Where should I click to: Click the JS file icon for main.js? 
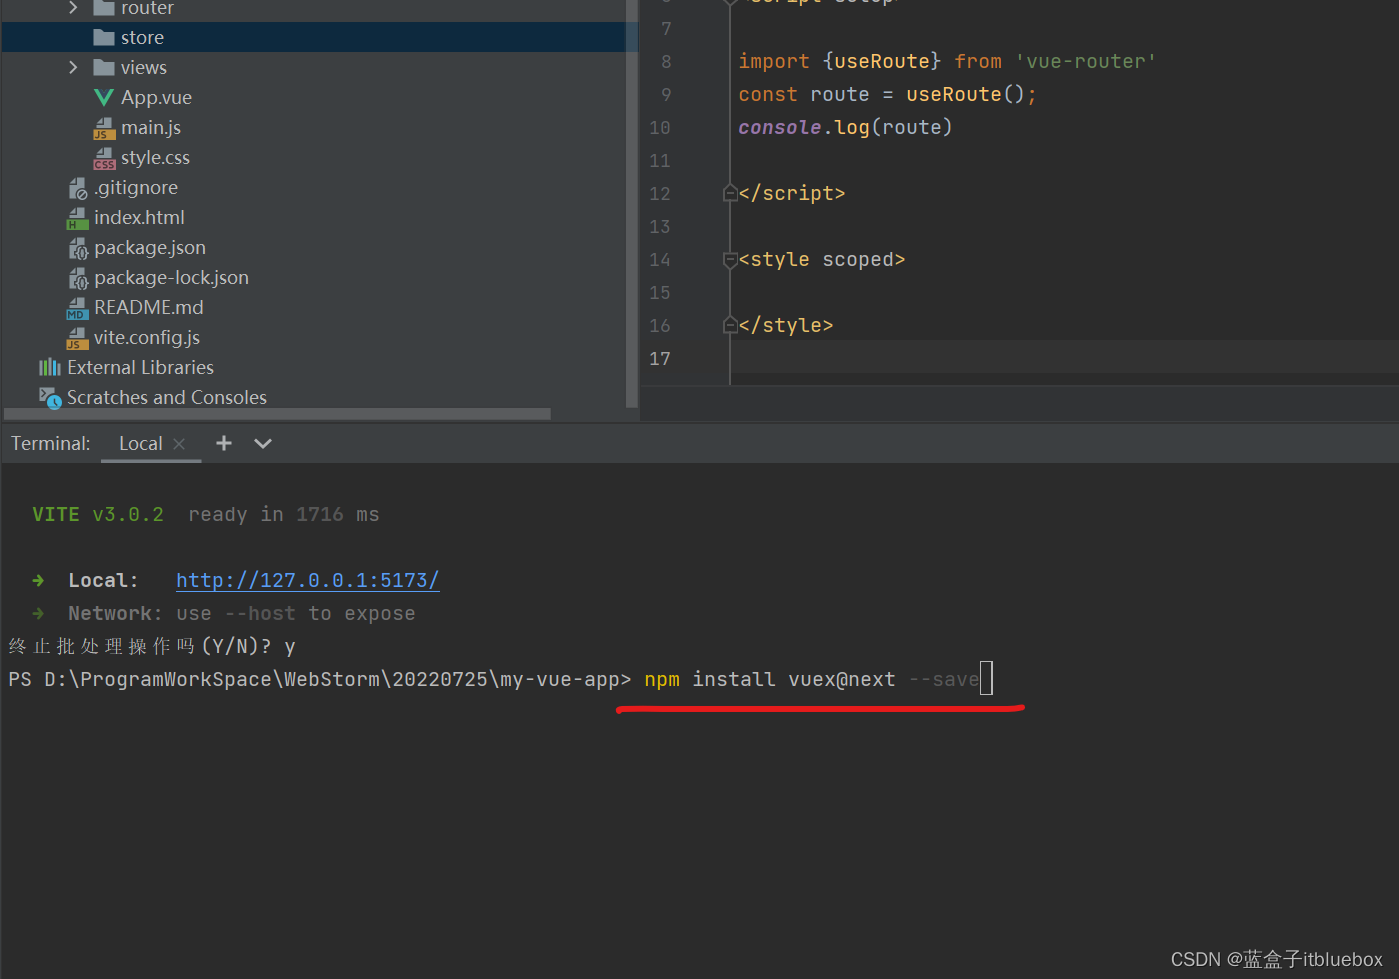104,128
